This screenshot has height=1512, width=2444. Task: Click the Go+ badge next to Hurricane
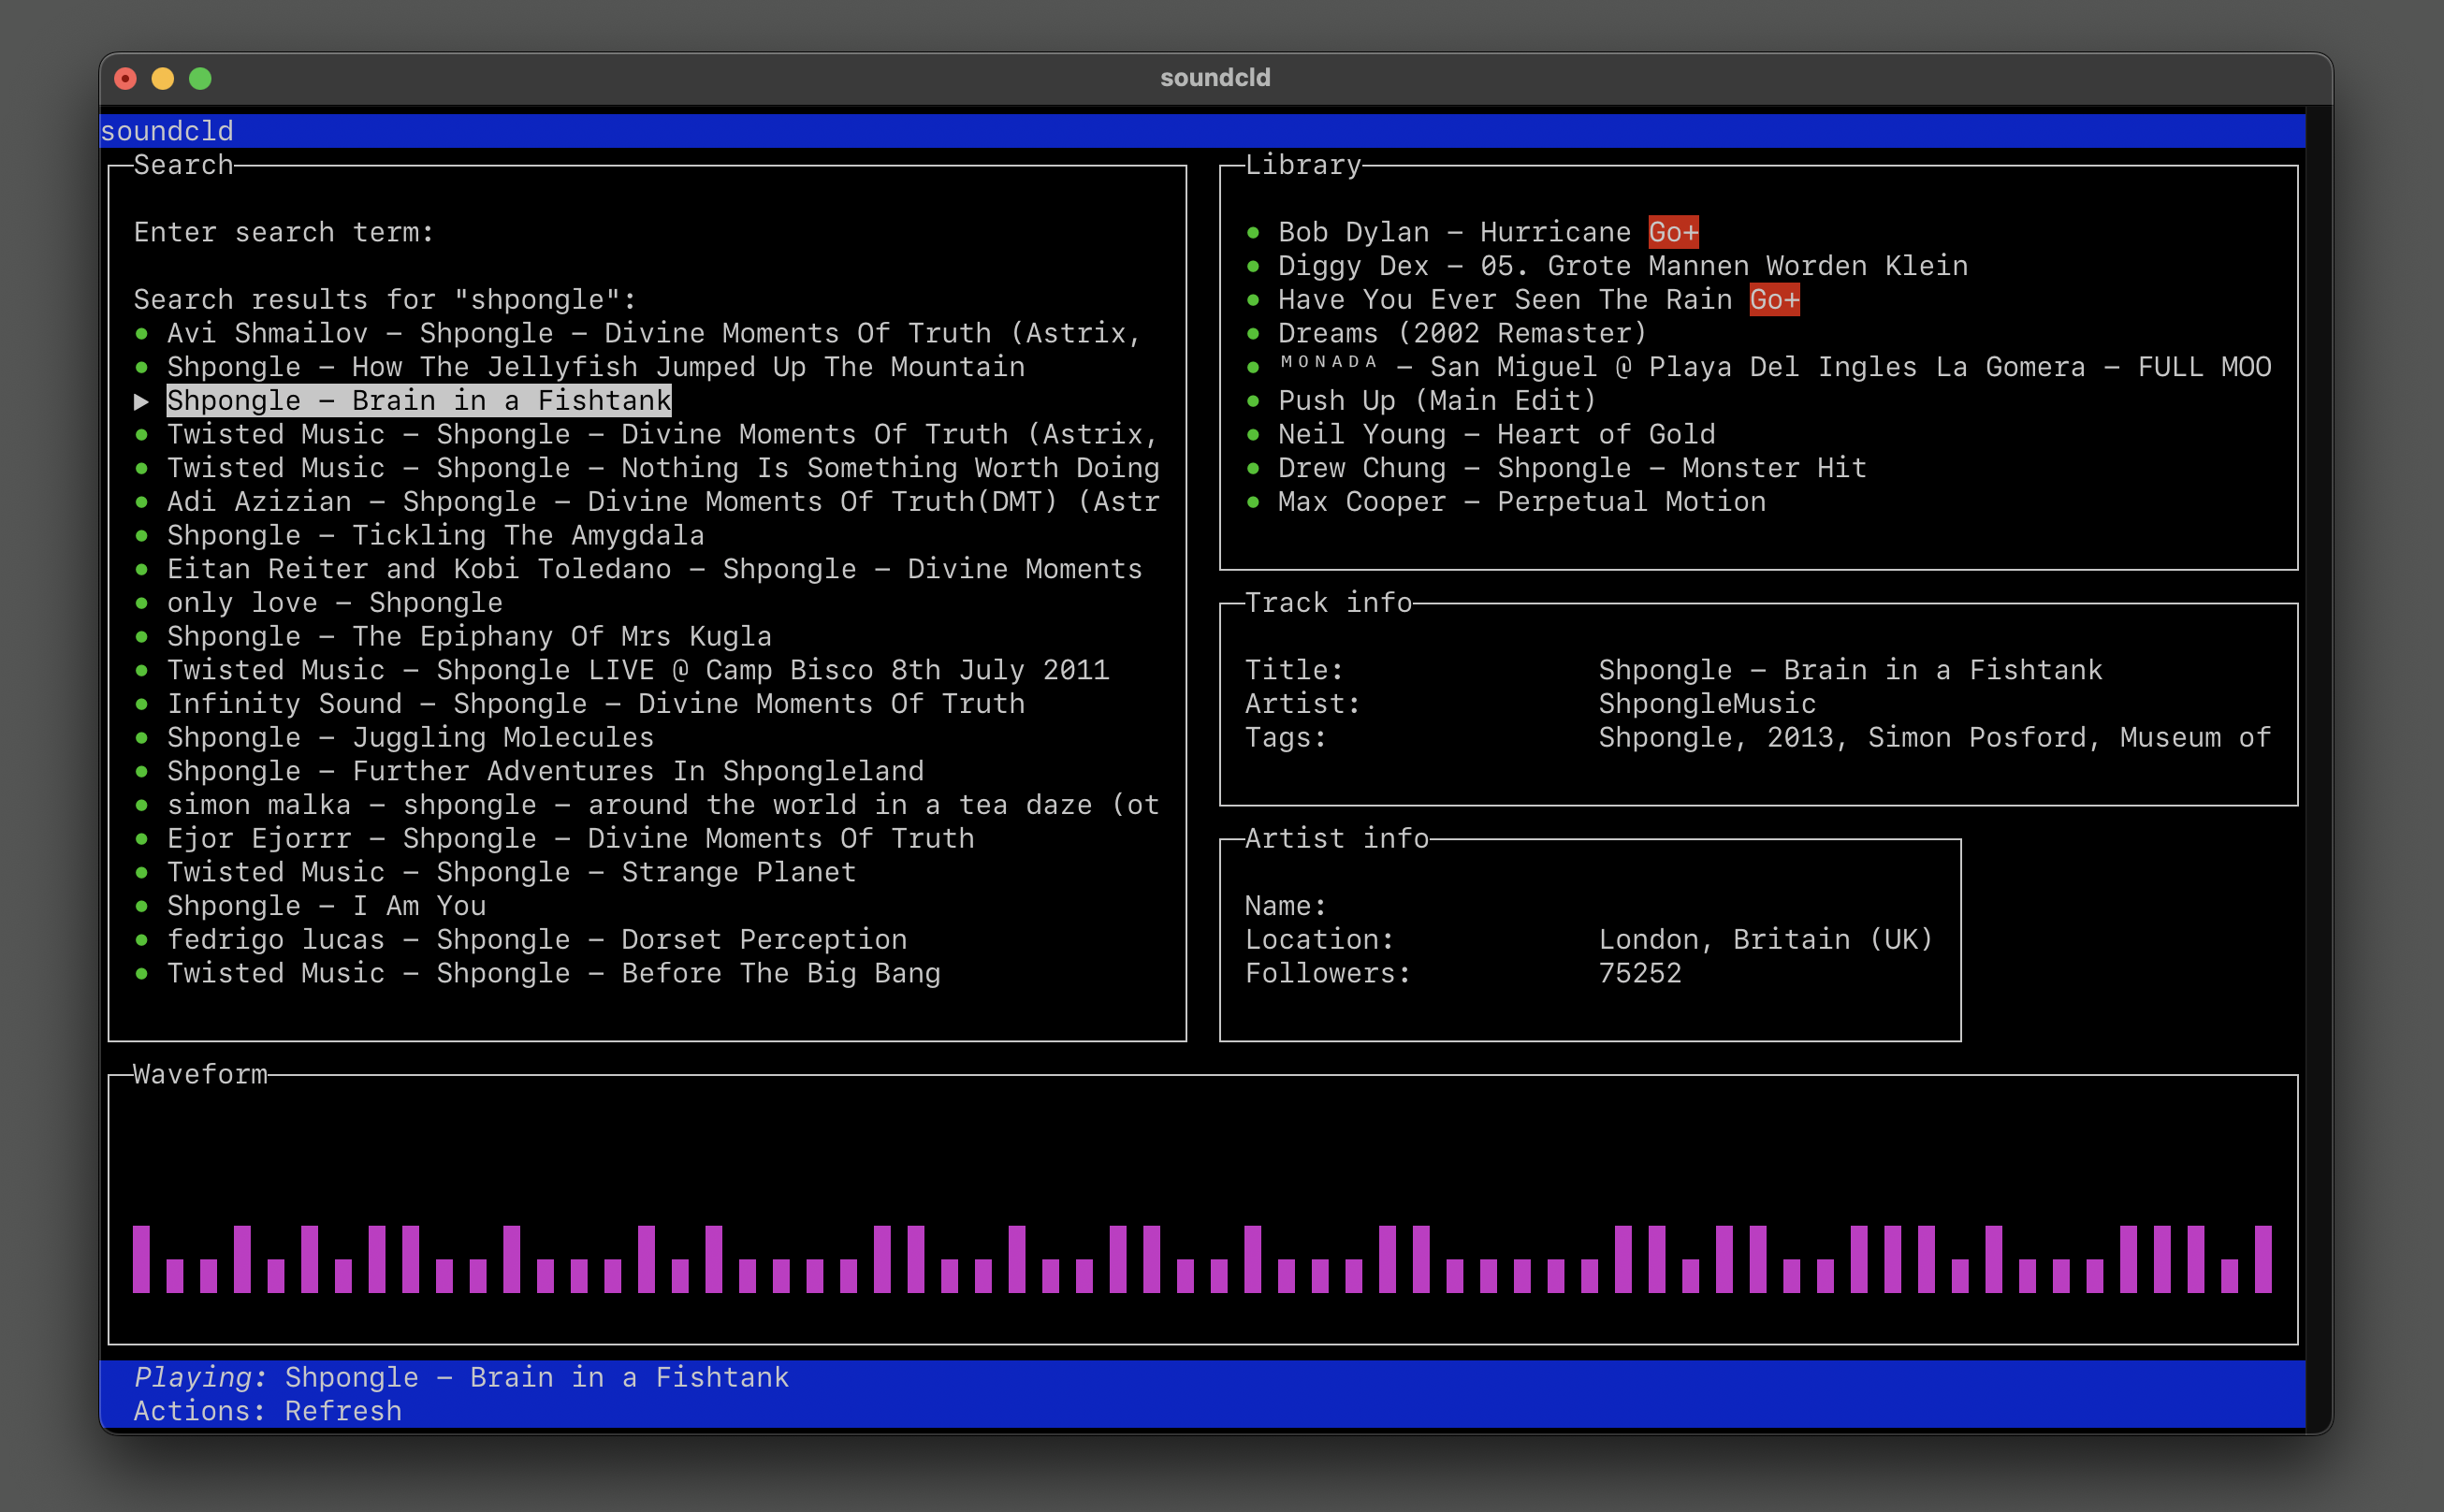[x=1672, y=232]
